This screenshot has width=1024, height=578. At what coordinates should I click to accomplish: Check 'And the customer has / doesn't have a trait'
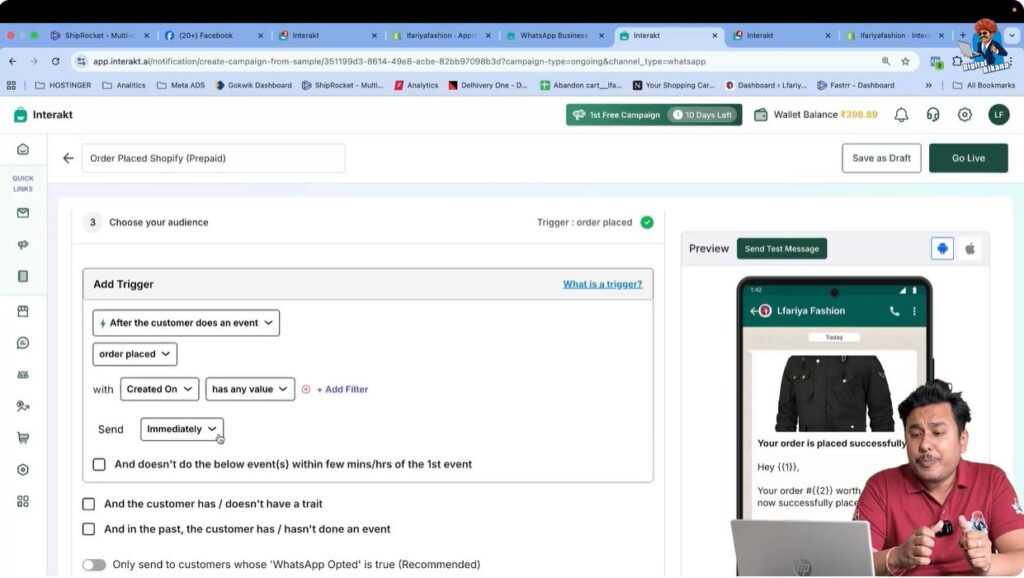88,504
